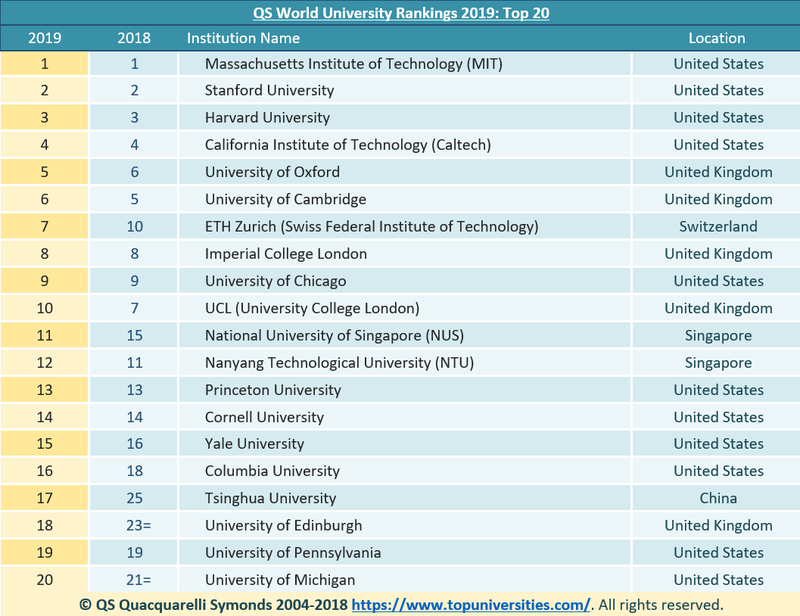
Task: Click the QS Quacquarelli Symonds copyright text
Action: 213,605
